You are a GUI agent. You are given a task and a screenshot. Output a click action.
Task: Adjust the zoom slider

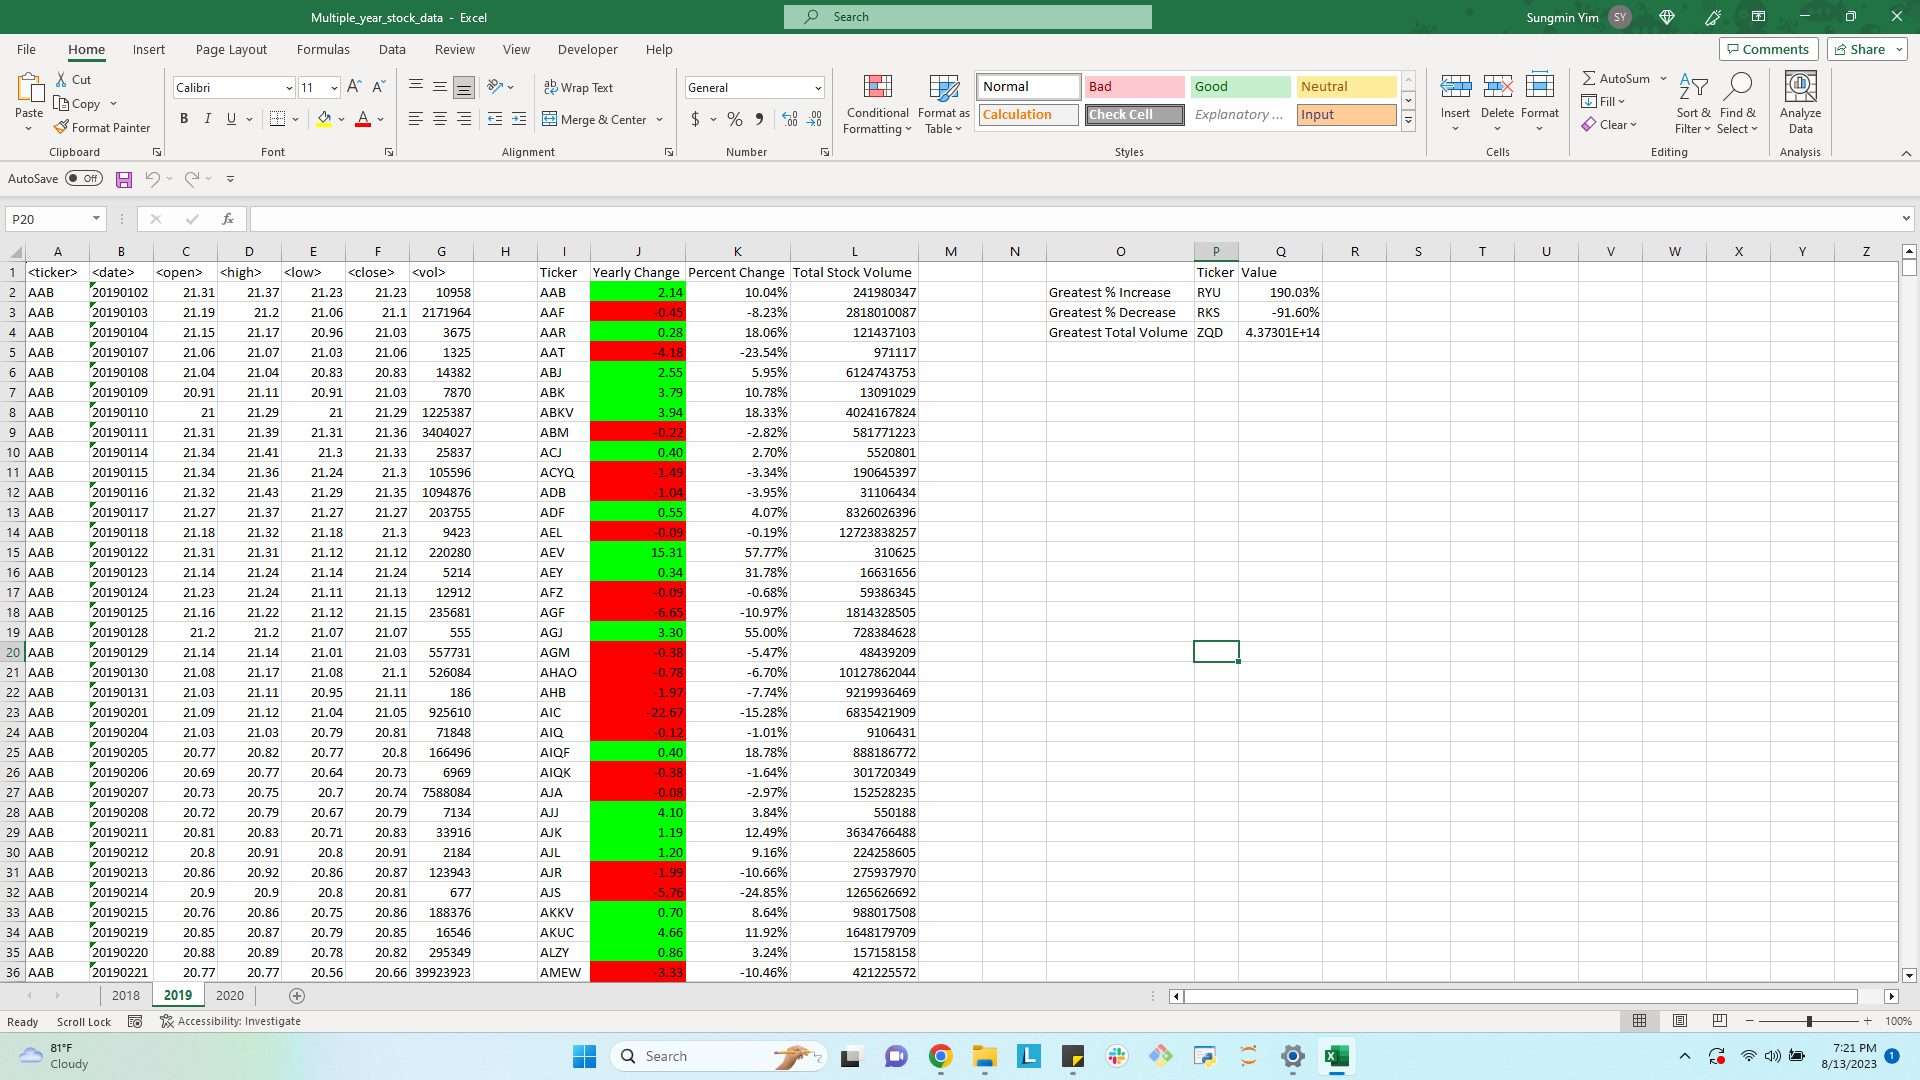click(1811, 1021)
